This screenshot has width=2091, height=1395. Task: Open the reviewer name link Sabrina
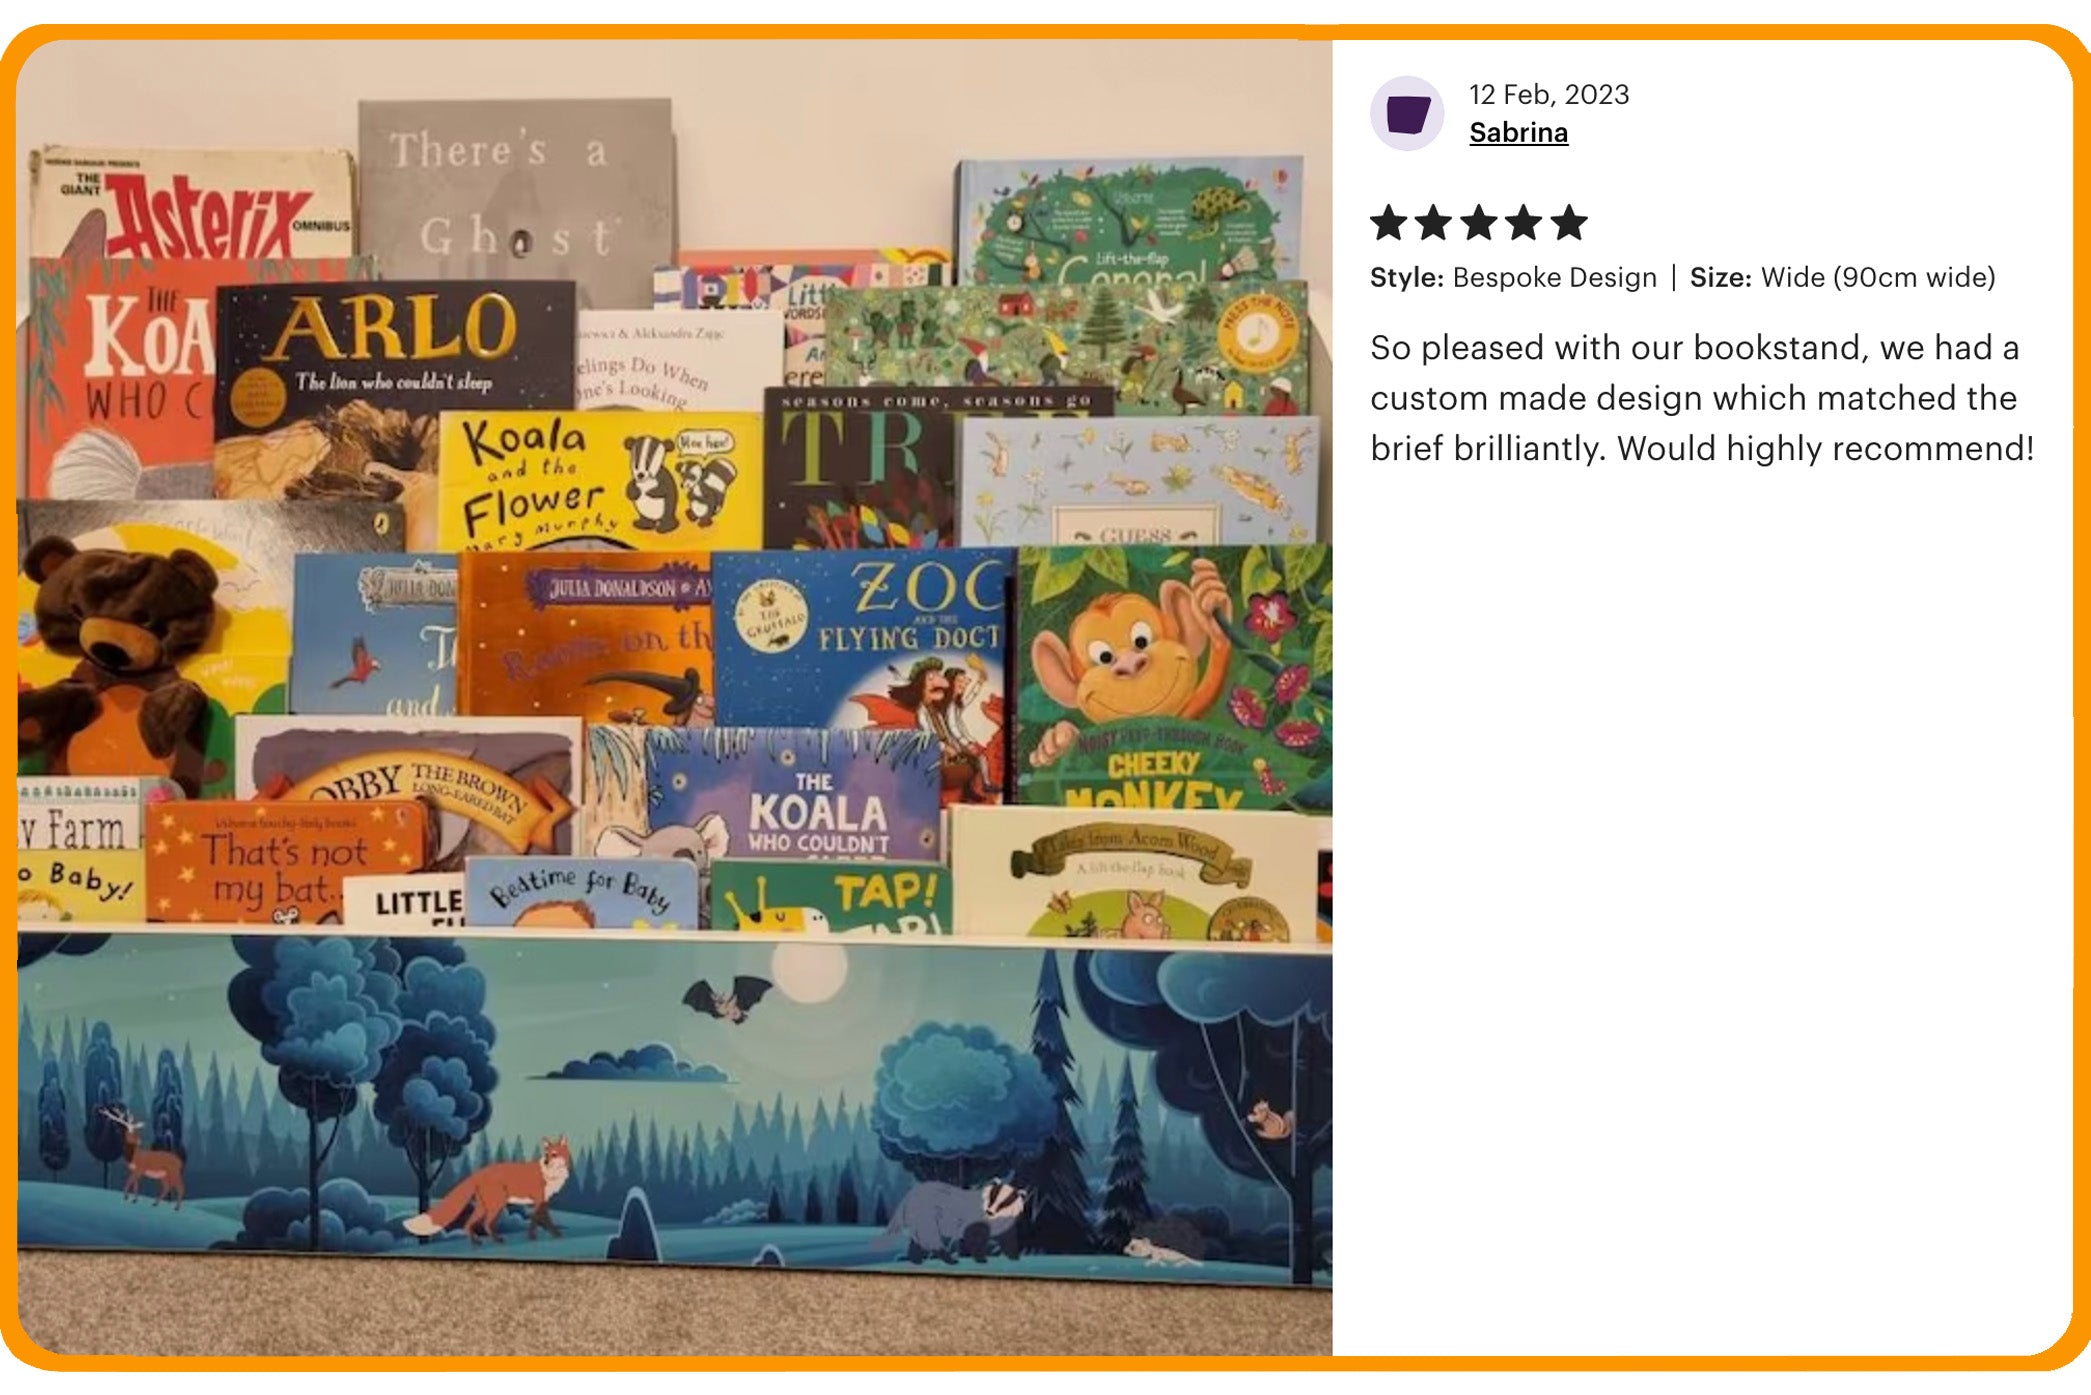(1518, 132)
